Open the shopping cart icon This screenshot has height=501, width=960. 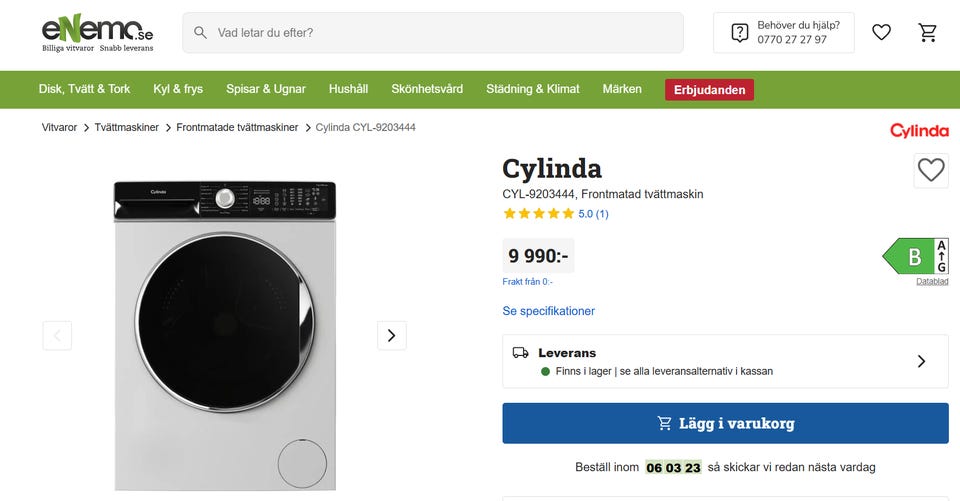tap(928, 33)
